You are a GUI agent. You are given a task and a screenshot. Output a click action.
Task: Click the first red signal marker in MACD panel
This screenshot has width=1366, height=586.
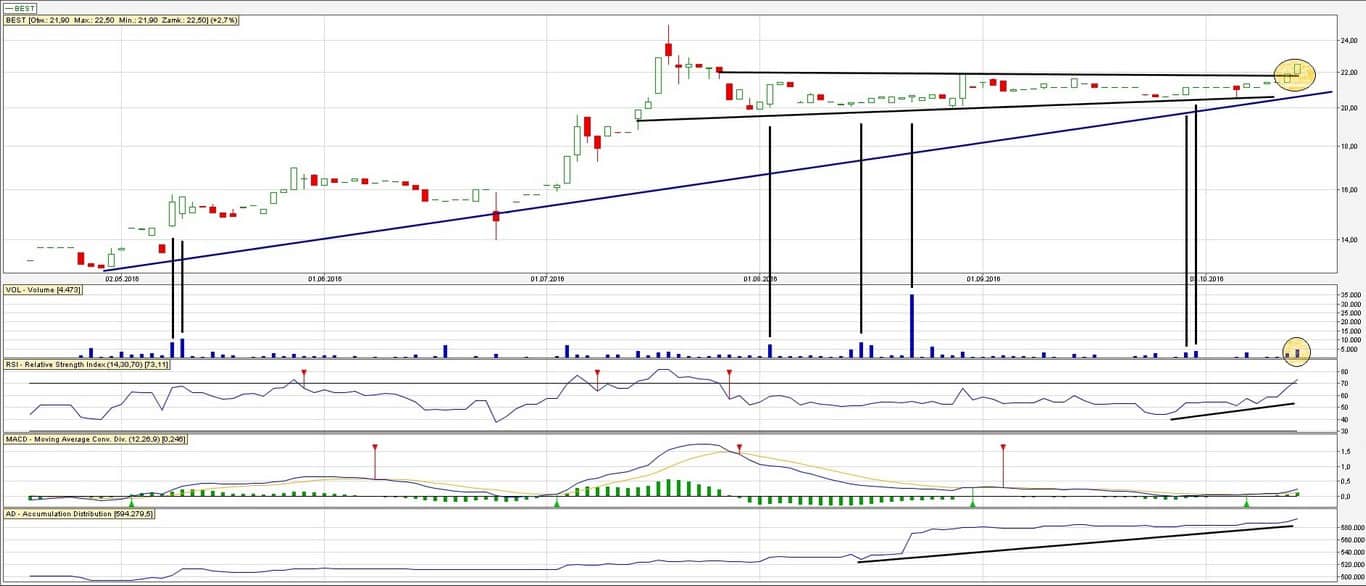(374, 448)
